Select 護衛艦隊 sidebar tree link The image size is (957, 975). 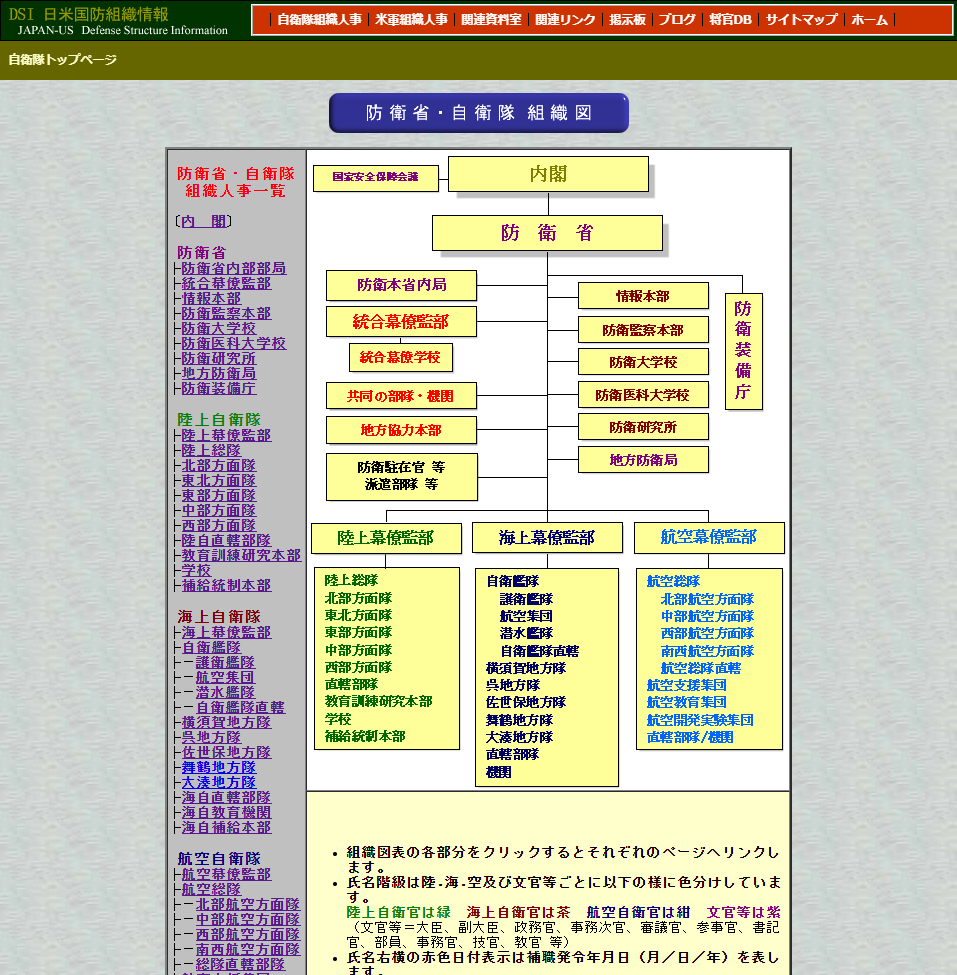point(225,662)
